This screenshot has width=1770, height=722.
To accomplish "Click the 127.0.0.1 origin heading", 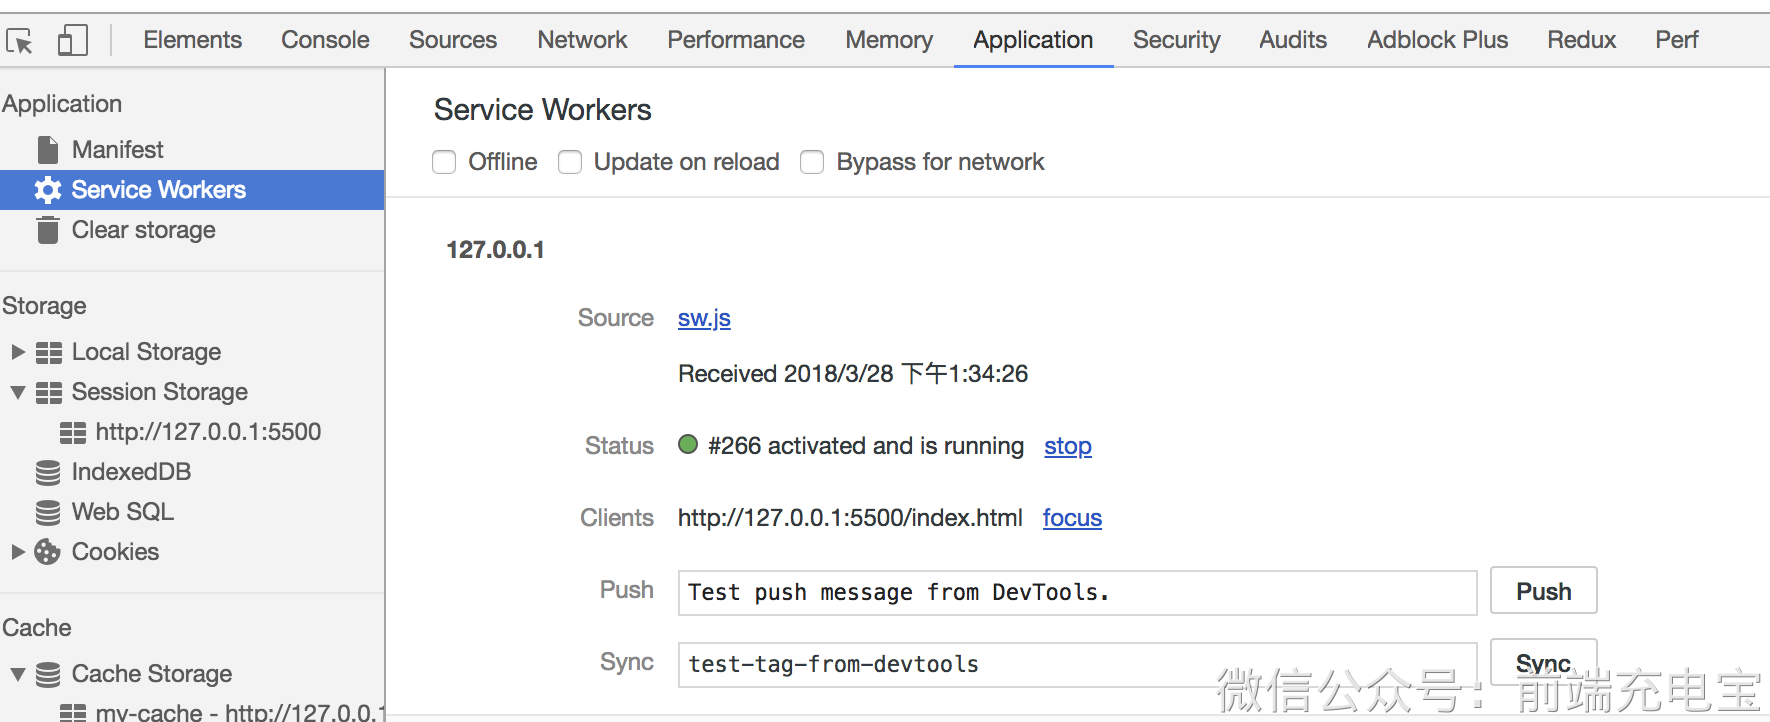I will 495,250.
